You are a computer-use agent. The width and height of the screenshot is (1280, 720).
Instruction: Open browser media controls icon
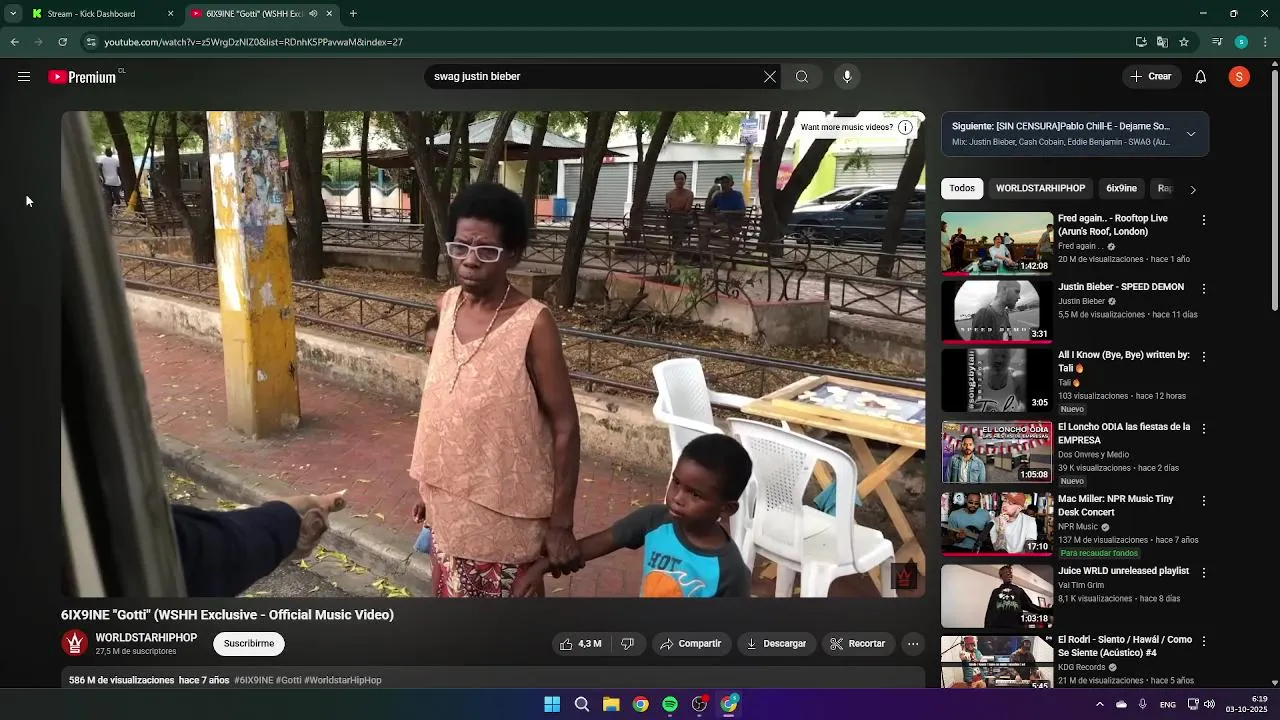click(x=1217, y=42)
